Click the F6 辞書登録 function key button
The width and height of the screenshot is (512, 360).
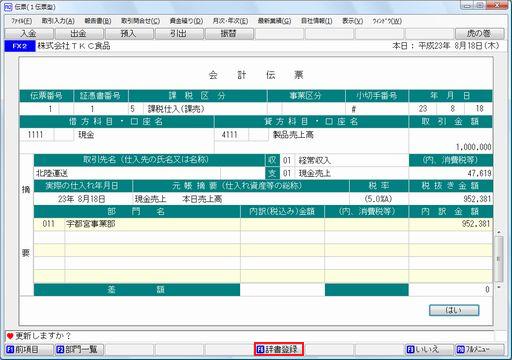pyautogui.click(x=279, y=349)
